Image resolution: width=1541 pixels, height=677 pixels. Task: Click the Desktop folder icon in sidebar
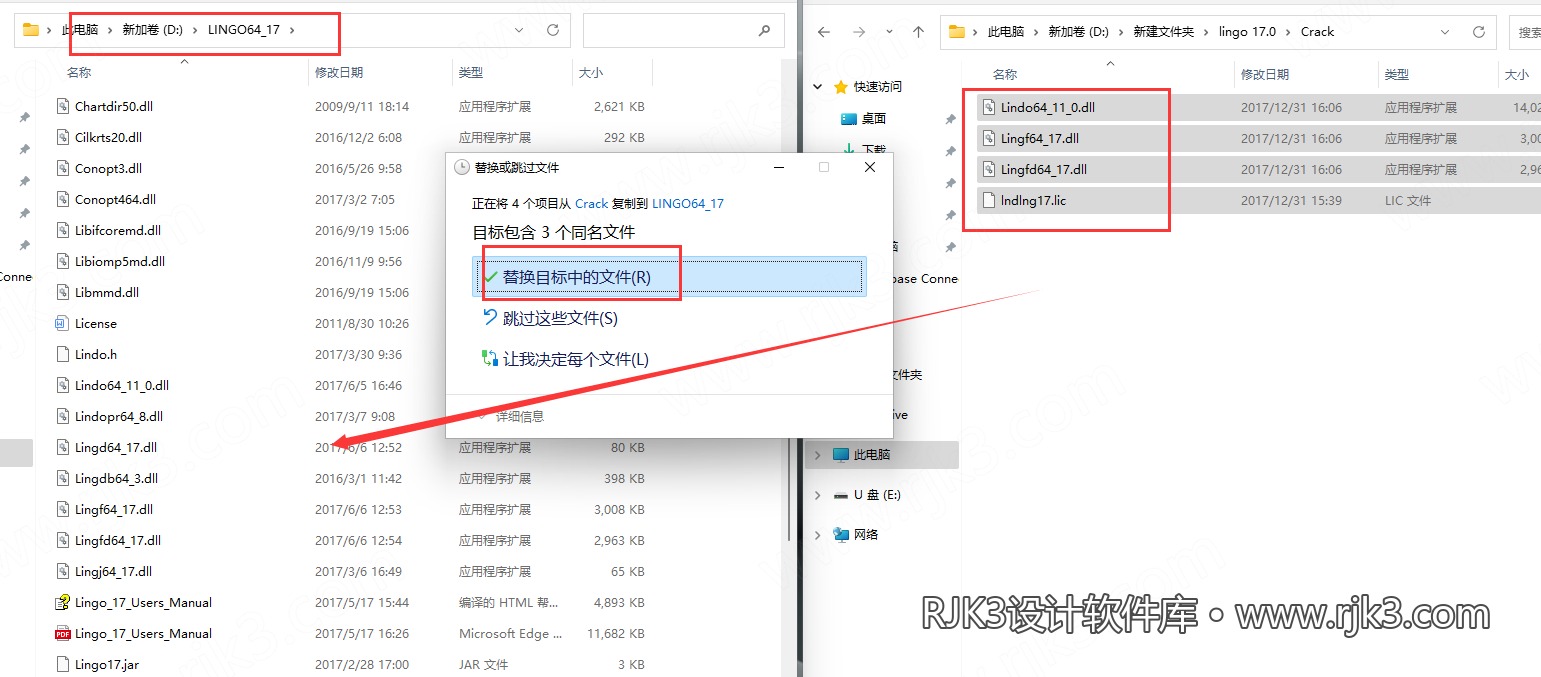pos(849,118)
